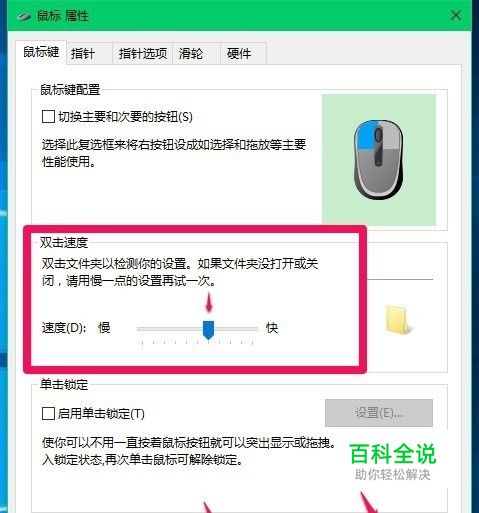Close the 鼠标 属性 dialog
This screenshot has height=513, width=479.
456,15
